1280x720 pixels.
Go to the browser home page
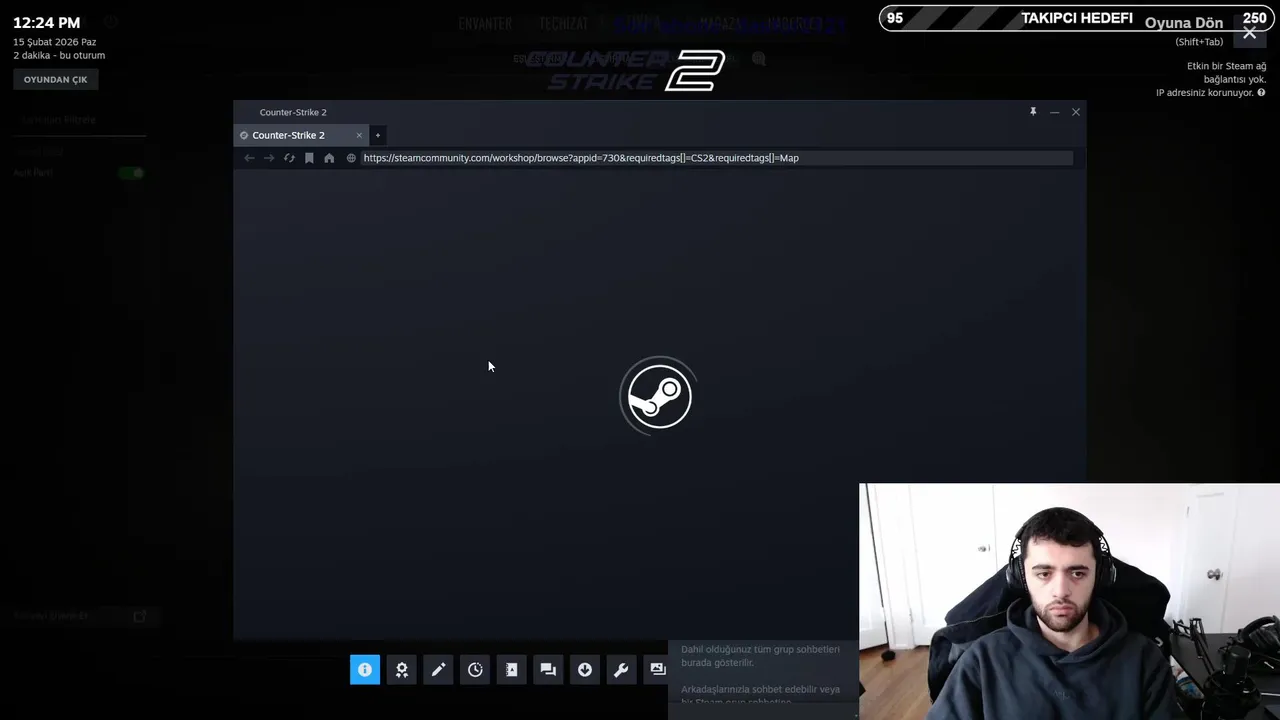[329, 158]
